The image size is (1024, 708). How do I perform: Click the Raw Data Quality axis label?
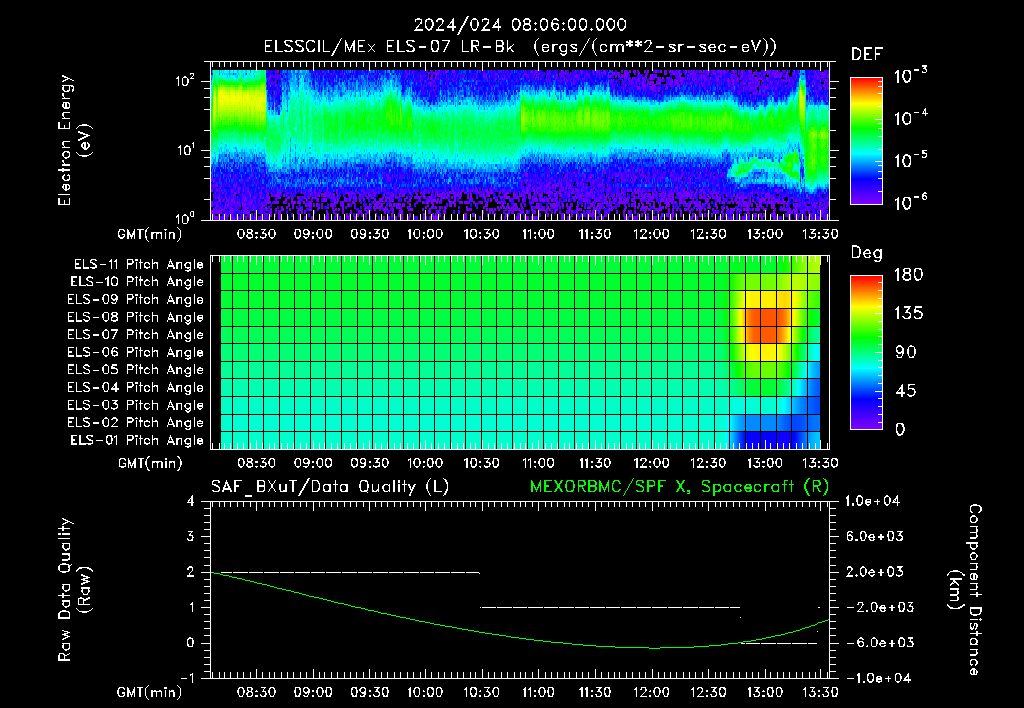[74, 590]
